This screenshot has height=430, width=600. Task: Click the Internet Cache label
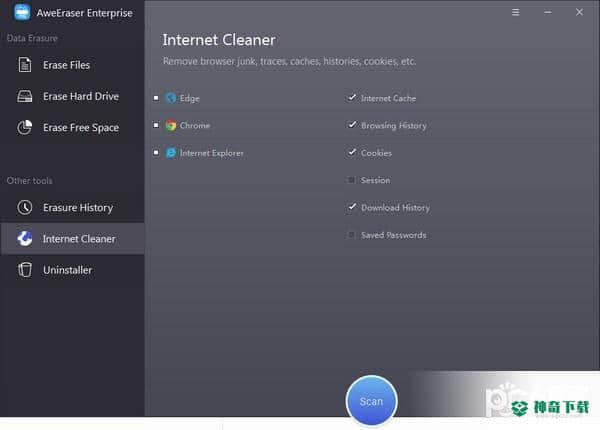(x=388, y=98)
